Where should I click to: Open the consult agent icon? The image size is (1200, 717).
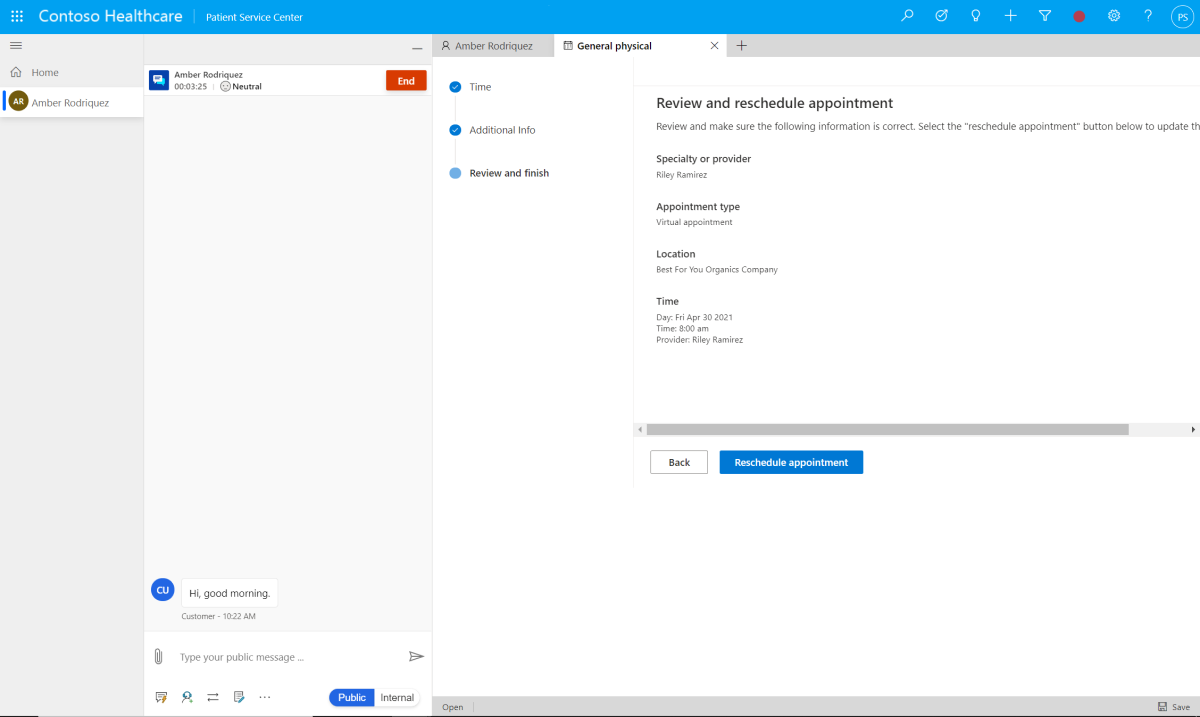pos(187,697)
